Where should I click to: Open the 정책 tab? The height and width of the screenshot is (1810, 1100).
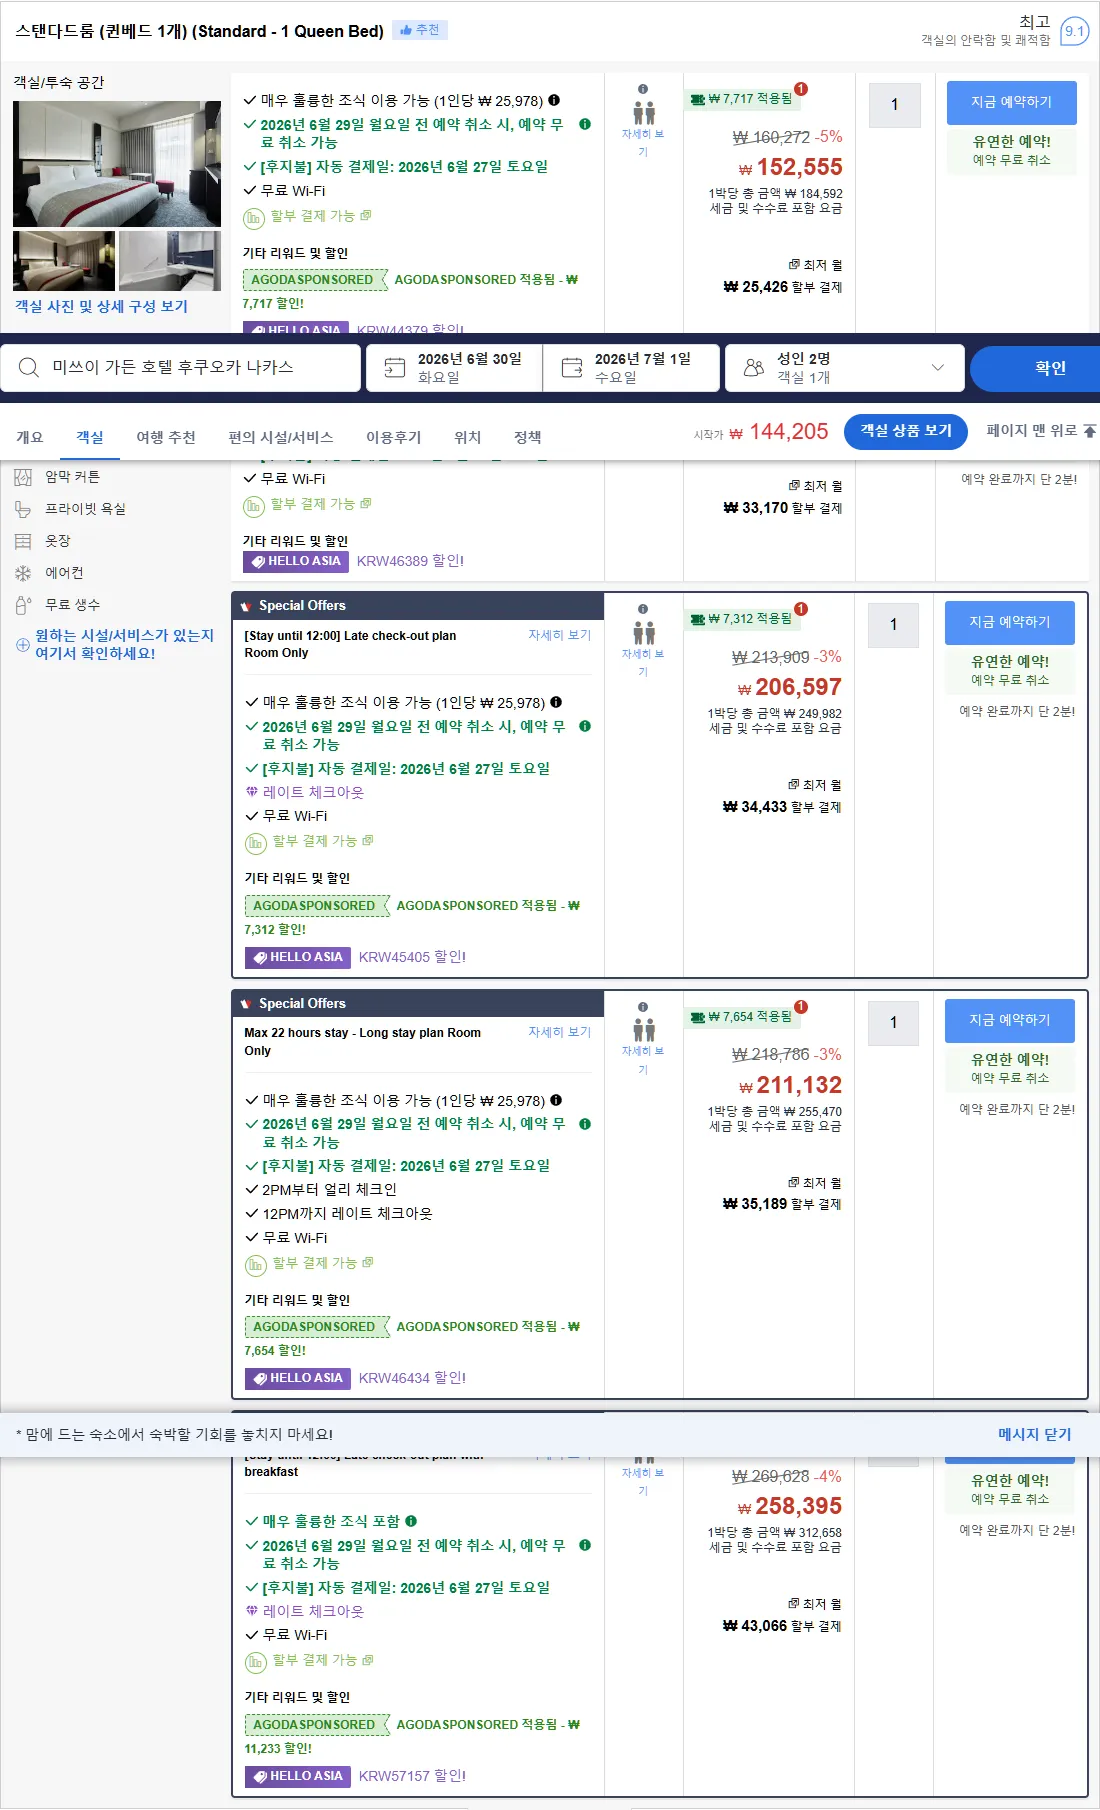point(527,437)
